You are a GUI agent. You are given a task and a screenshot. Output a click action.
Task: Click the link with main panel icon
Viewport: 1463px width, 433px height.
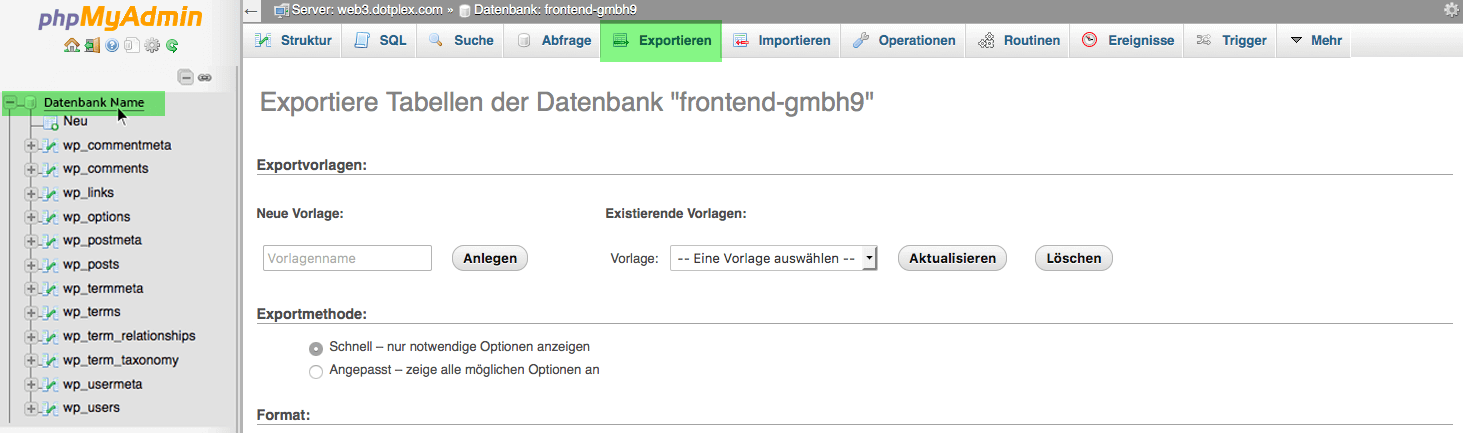pyautogui.click(x=205, y=77)
